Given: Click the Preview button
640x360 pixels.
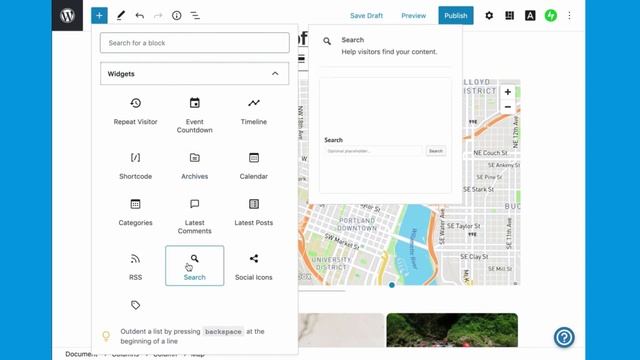Looking at the screenshot, I should click(413, 16).
